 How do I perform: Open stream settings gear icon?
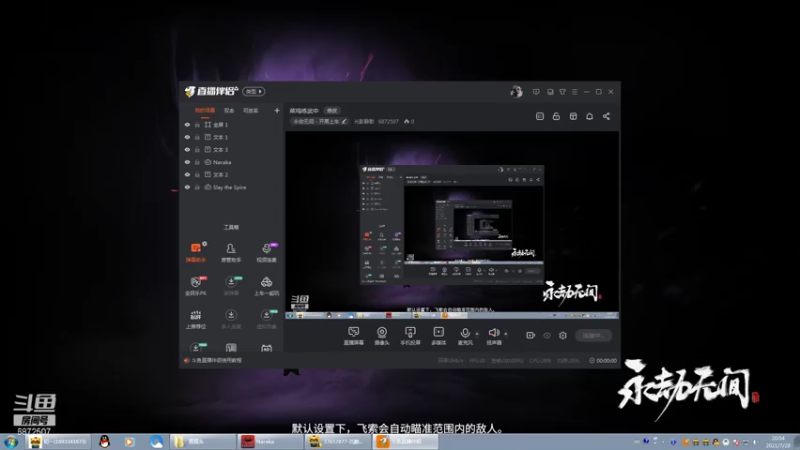point(563,335)
